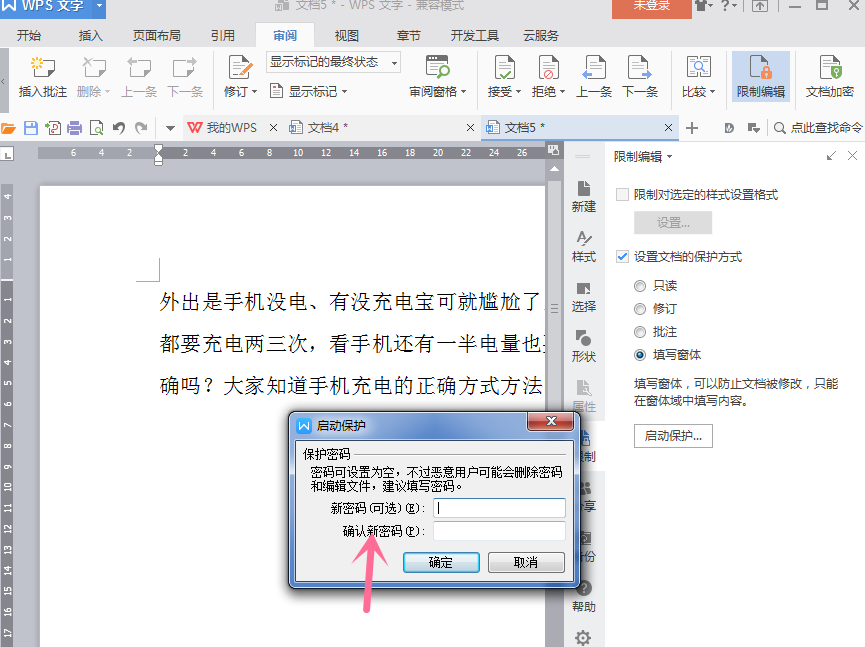Open the New (新建) sidebar icon

(x=584, y=196)
